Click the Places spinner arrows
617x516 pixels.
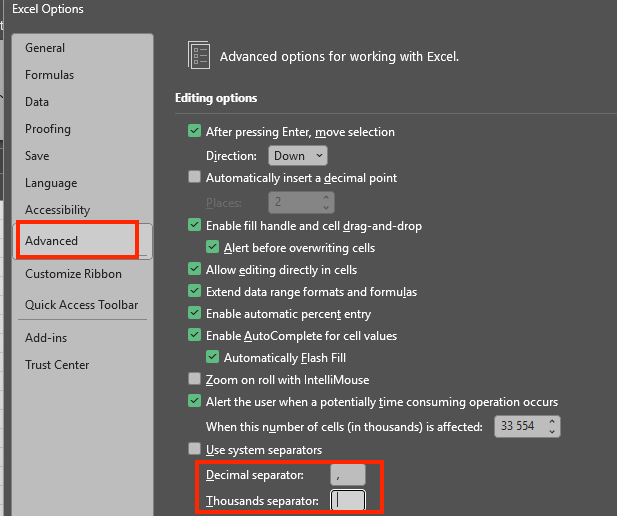326,202
